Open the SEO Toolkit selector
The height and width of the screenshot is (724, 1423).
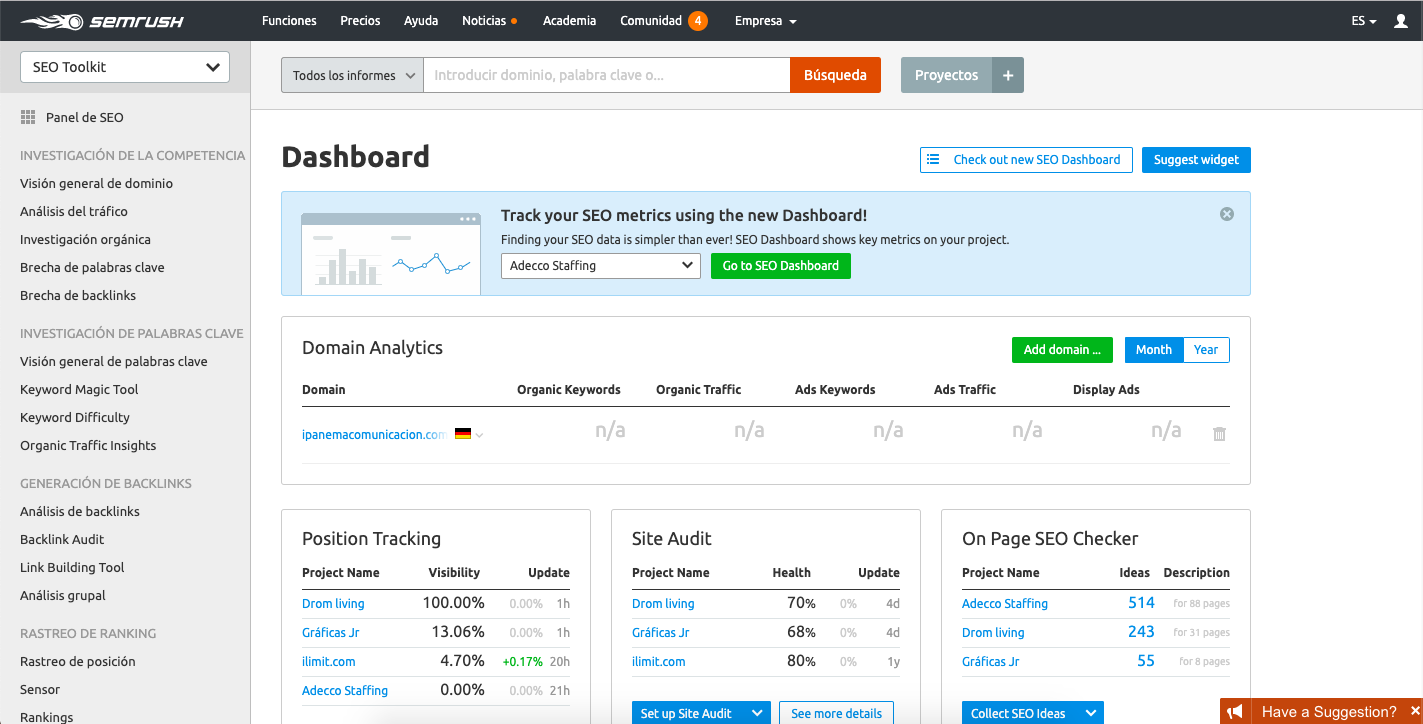tap(124, 66)
